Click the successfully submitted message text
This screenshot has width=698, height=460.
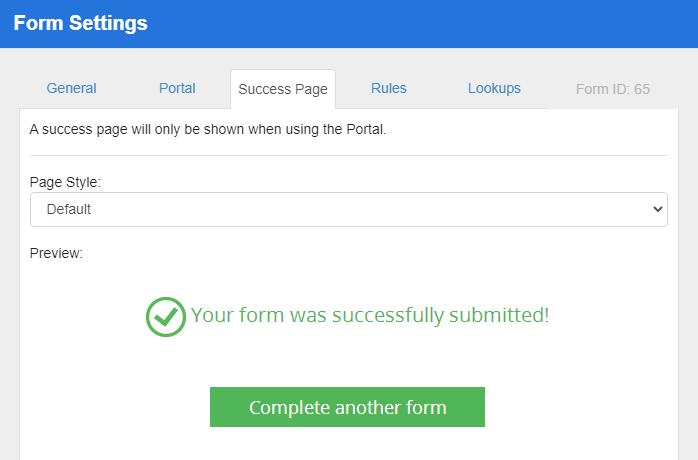[x=370, y=315]
